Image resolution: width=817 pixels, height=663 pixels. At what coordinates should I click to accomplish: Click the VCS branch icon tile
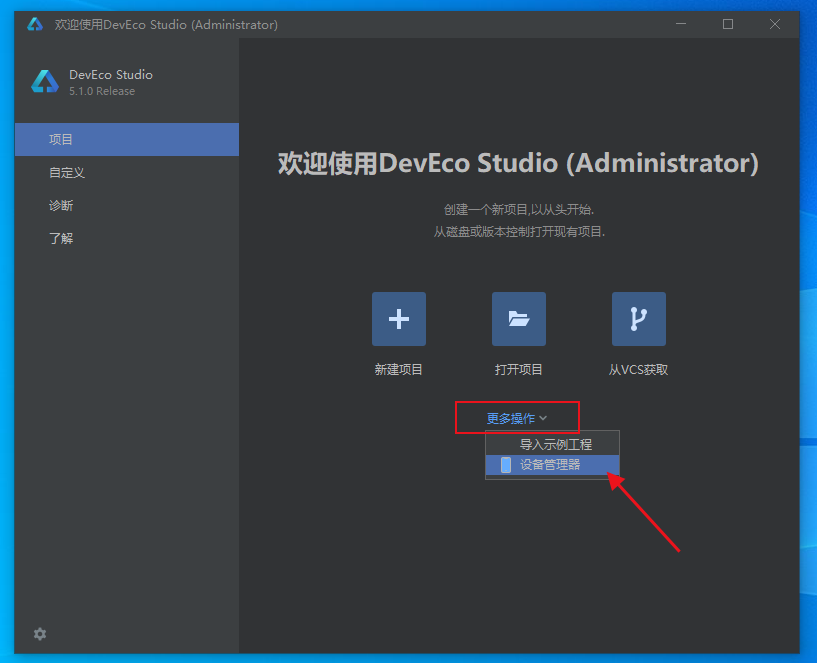point(638,319)
